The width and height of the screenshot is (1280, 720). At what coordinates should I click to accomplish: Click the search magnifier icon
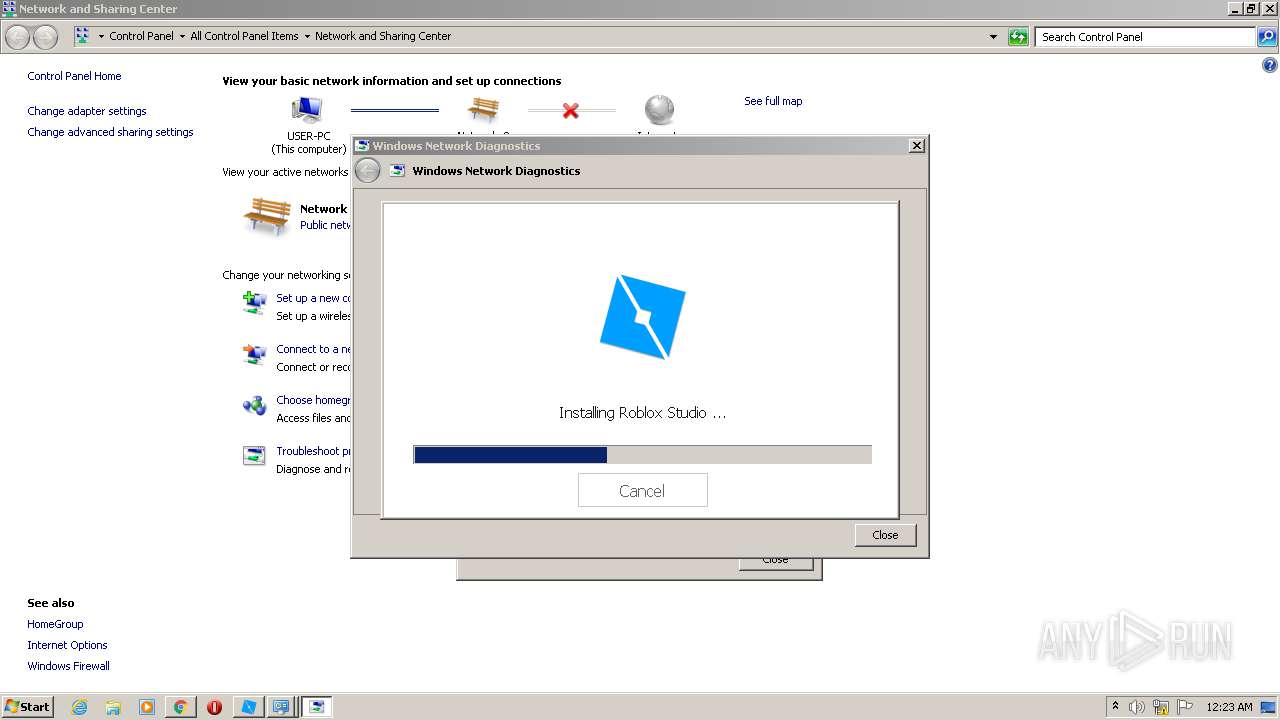point(1267,37)
